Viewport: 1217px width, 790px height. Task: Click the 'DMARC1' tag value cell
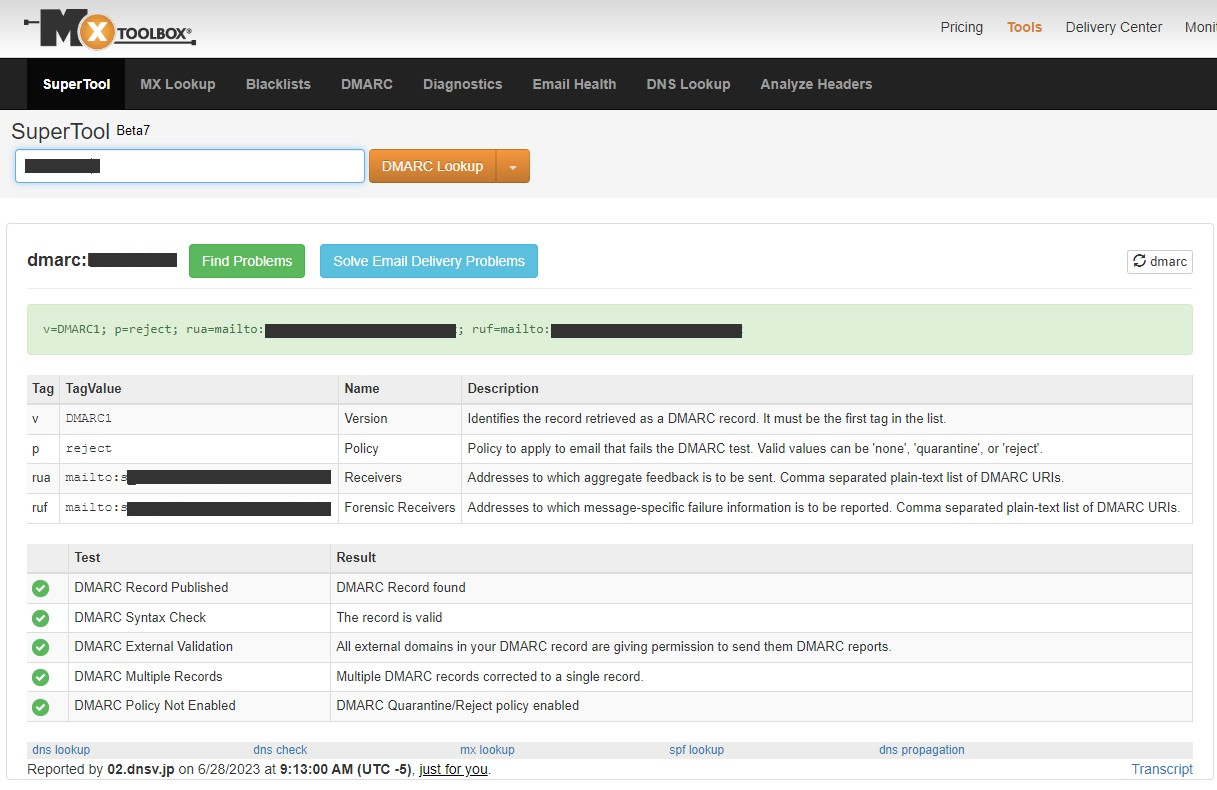tap(199, 419)
